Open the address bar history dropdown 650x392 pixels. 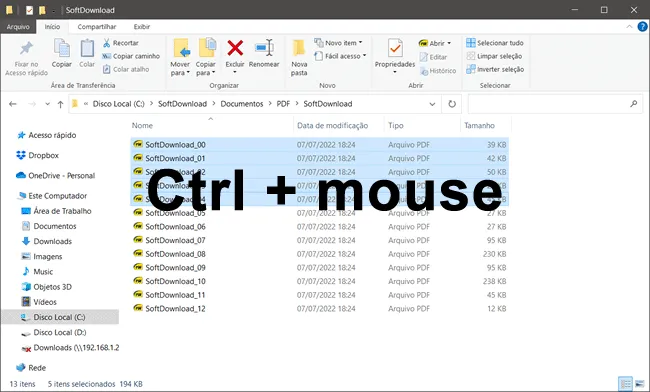(x=432, y=104)
